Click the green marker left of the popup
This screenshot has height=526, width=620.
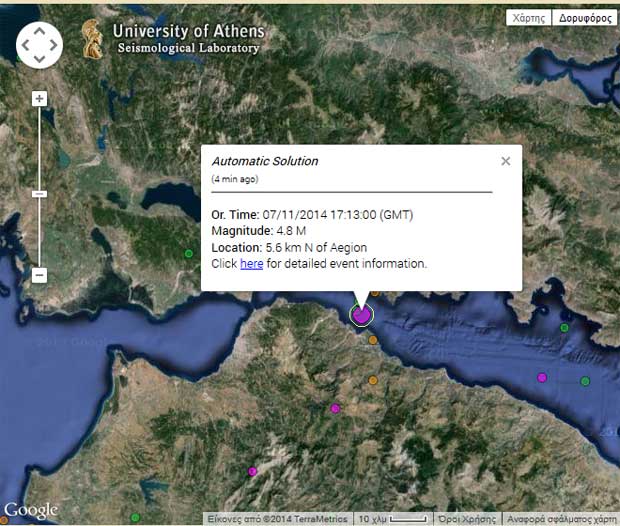click(x=189, y=254)
